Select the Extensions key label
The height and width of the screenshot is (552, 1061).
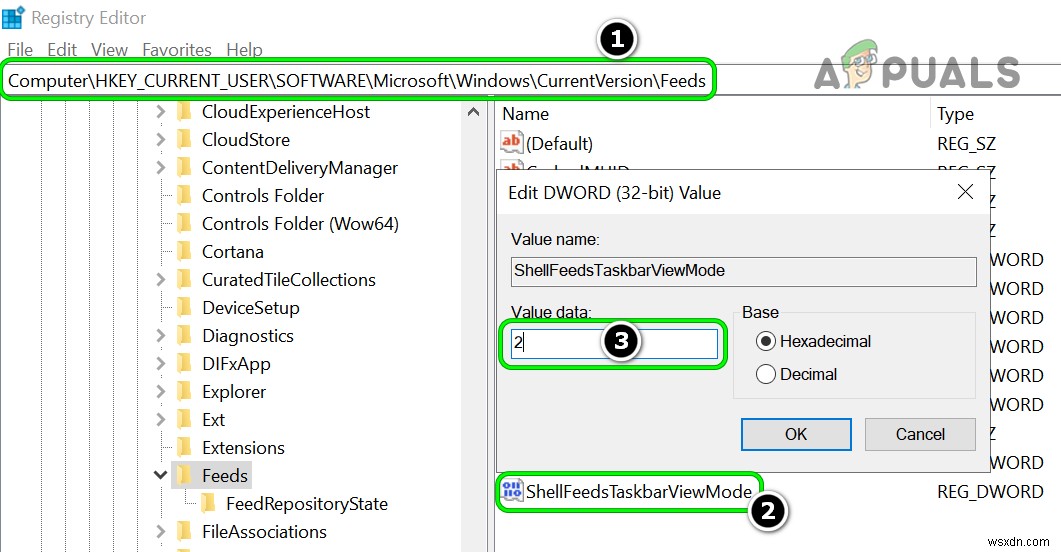click(244, 448)
